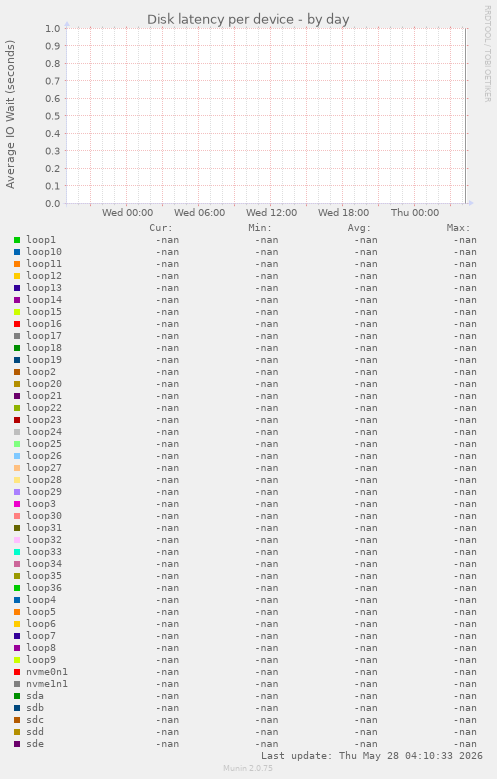The height and width of the screenshot is (779, 497).
Task: Select the legend label loop17
Action: 44,336
